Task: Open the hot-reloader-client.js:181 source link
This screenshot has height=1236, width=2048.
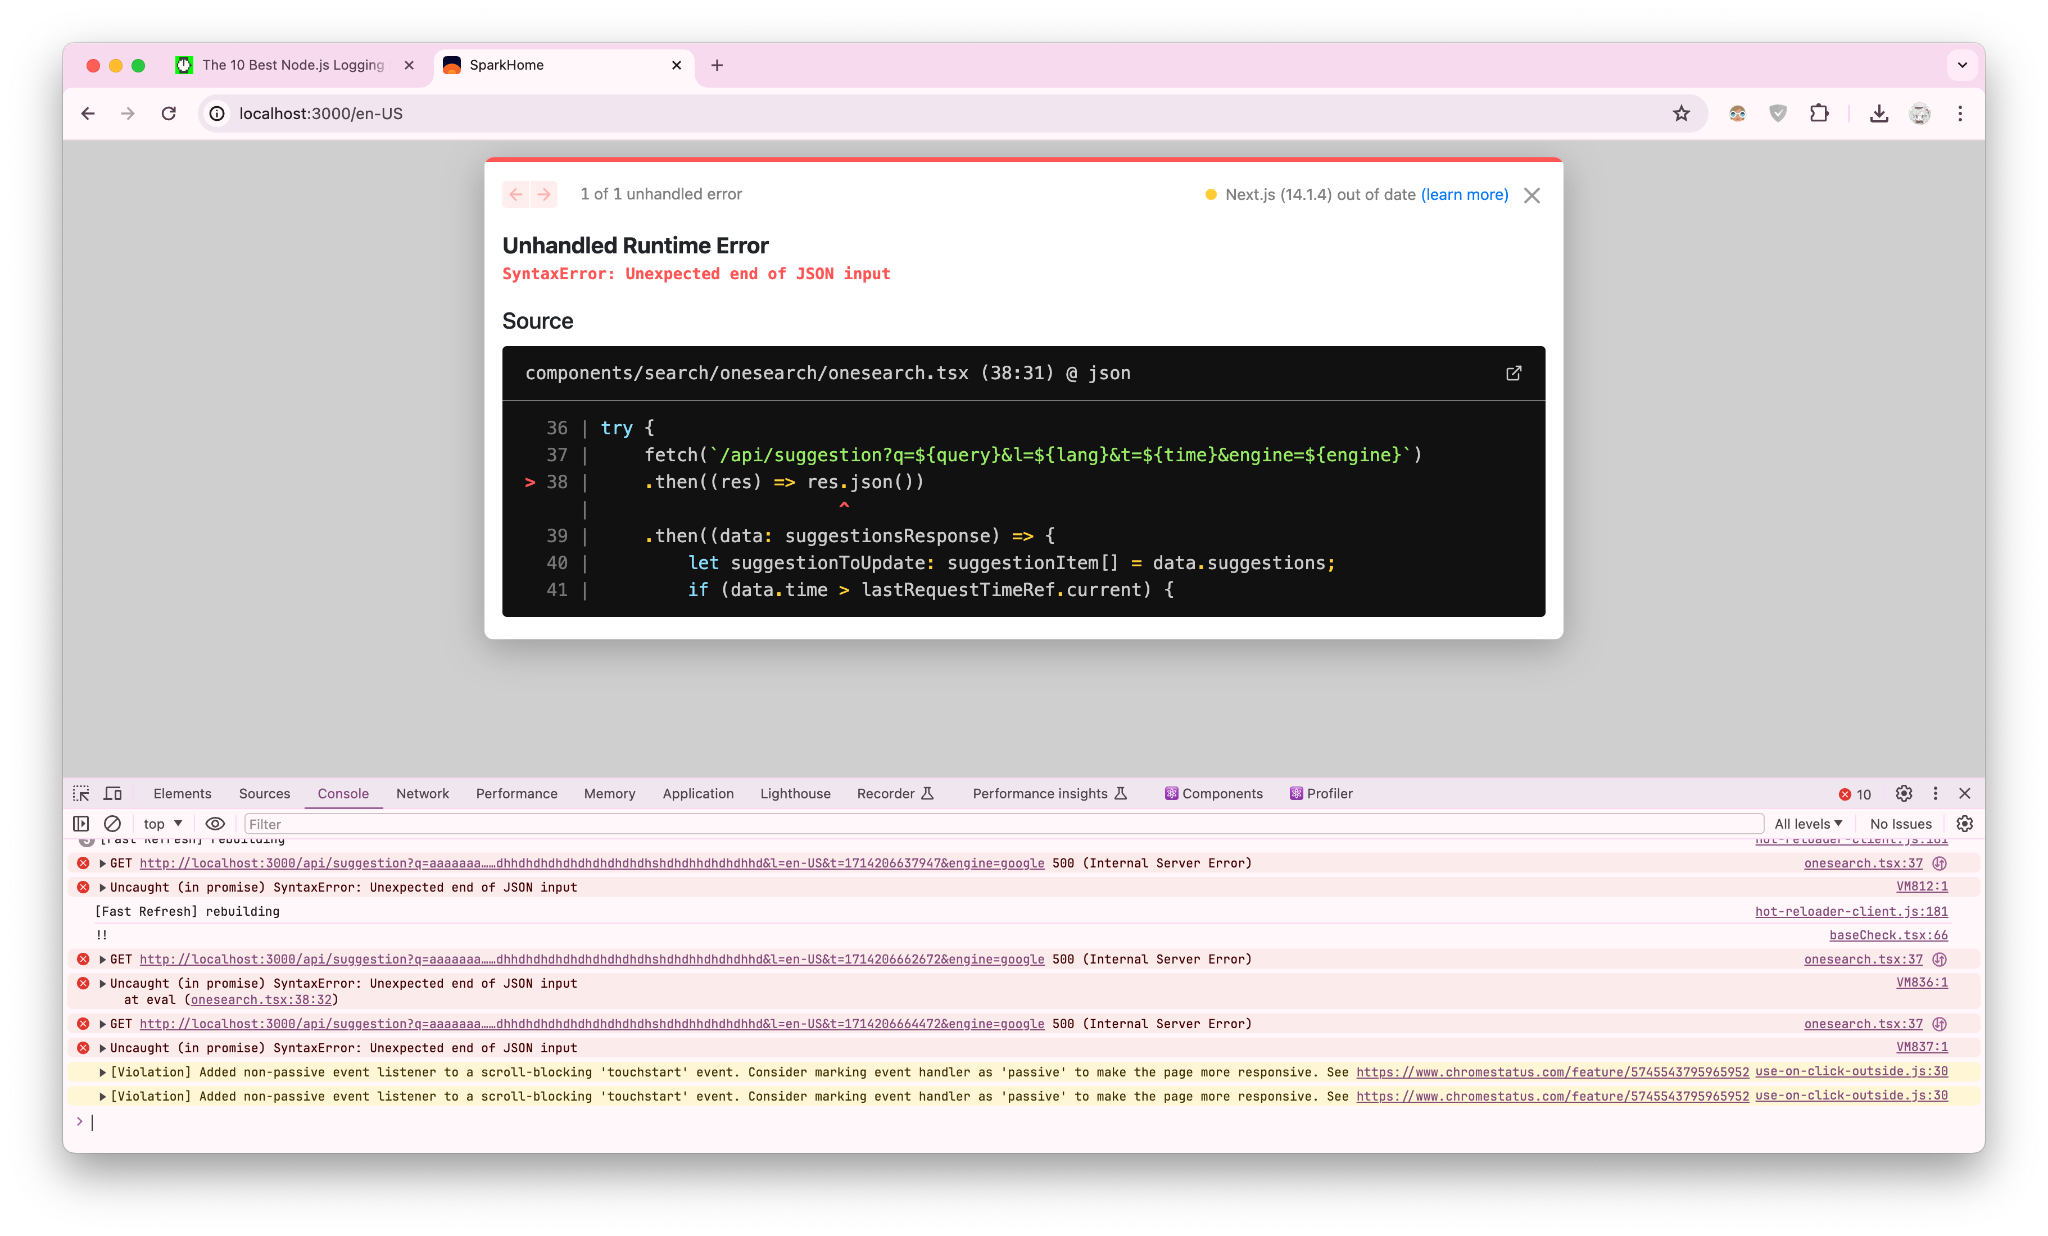Action: pos(1851,911)
